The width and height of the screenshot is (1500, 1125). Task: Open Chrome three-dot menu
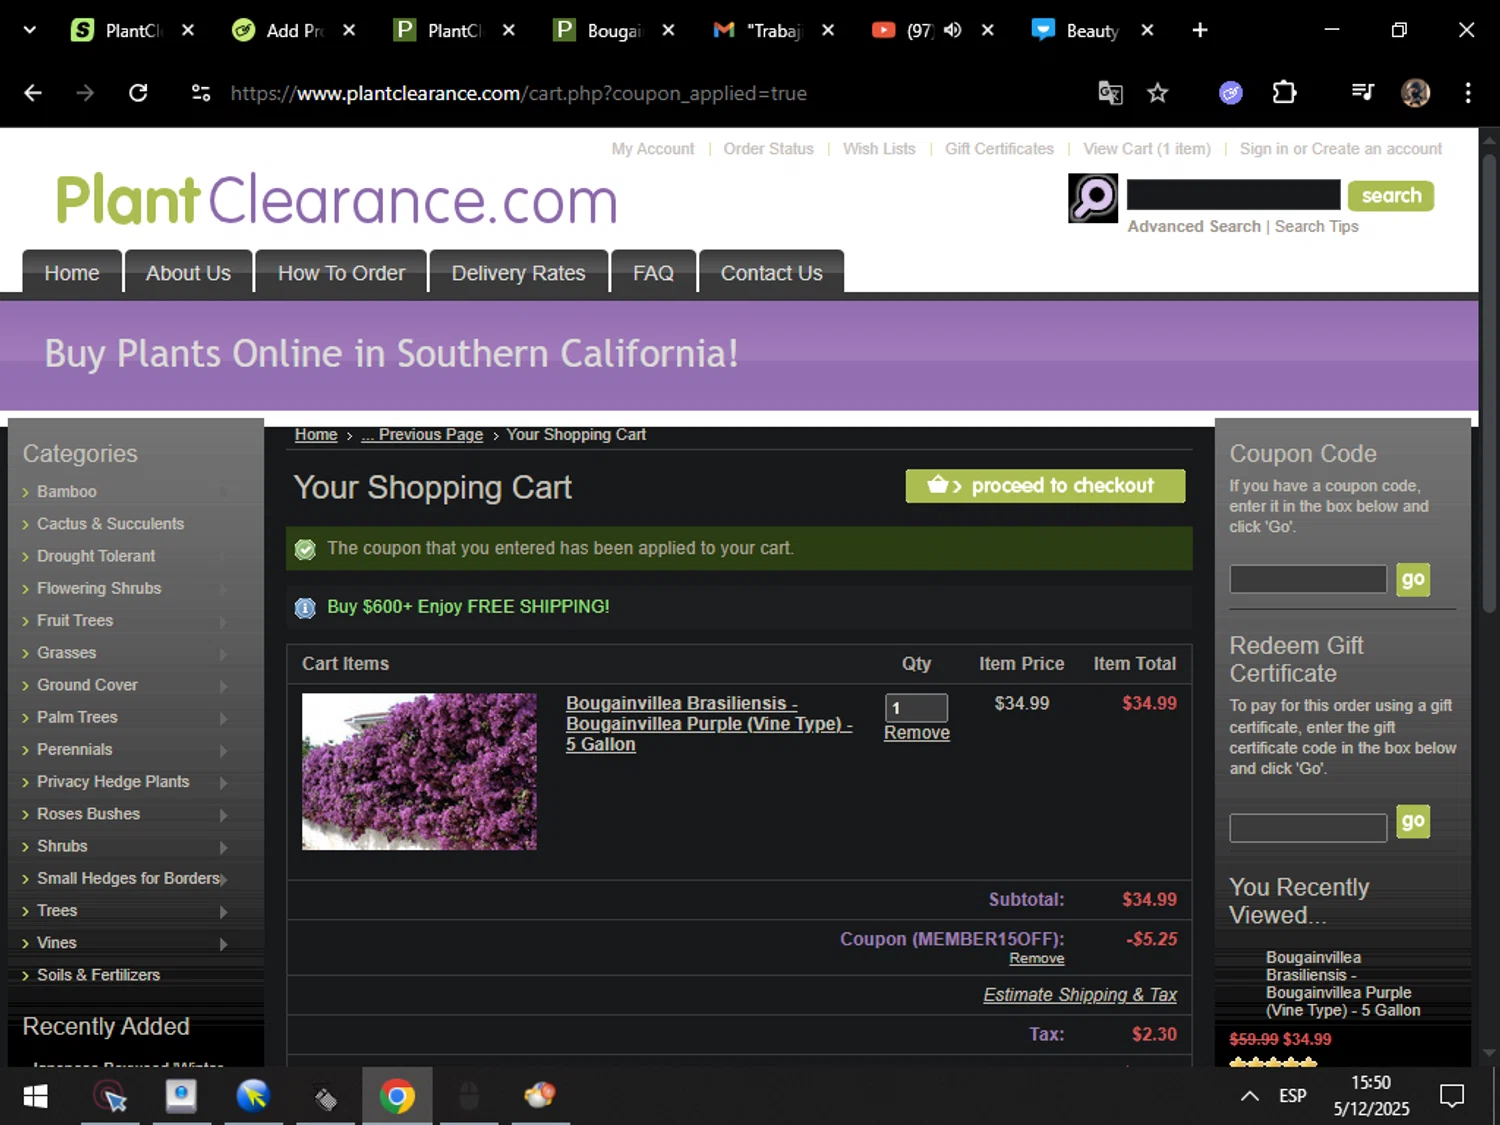(1468, 93)
